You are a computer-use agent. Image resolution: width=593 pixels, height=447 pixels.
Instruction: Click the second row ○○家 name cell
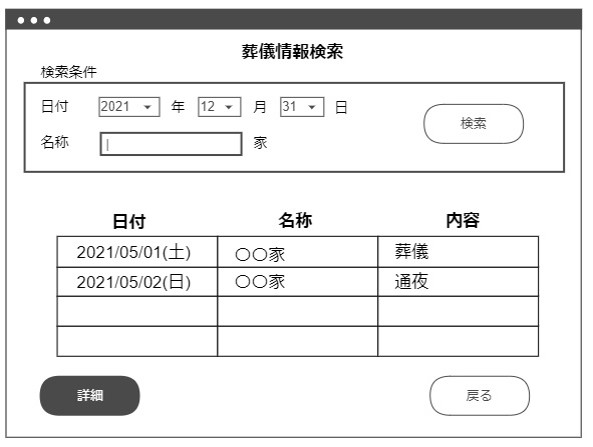tap(298, 282)
